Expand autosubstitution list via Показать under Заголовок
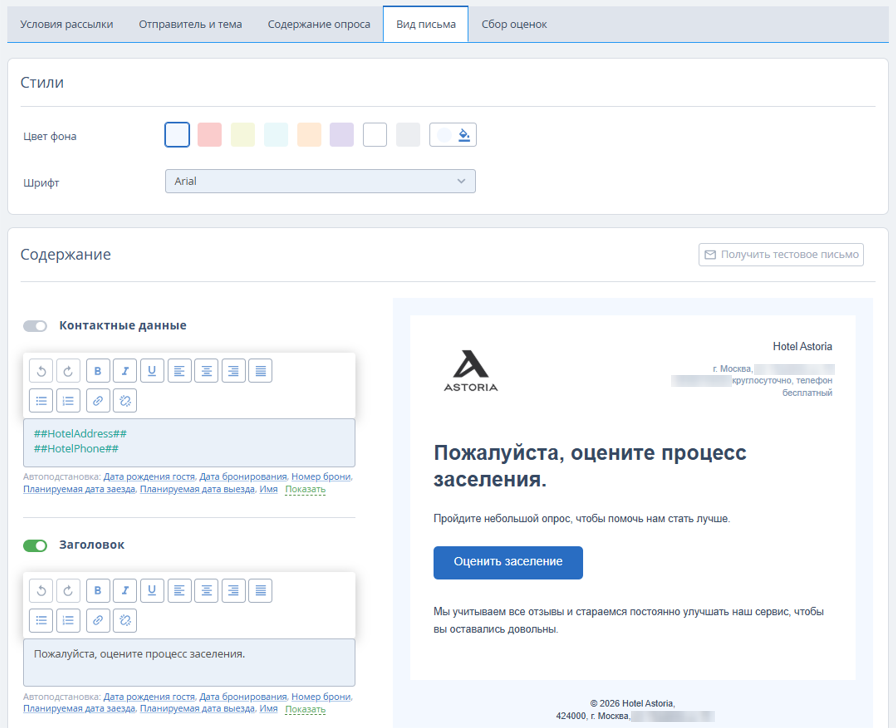This screenshot has height=728, width=896. click(x=305, y=709)
